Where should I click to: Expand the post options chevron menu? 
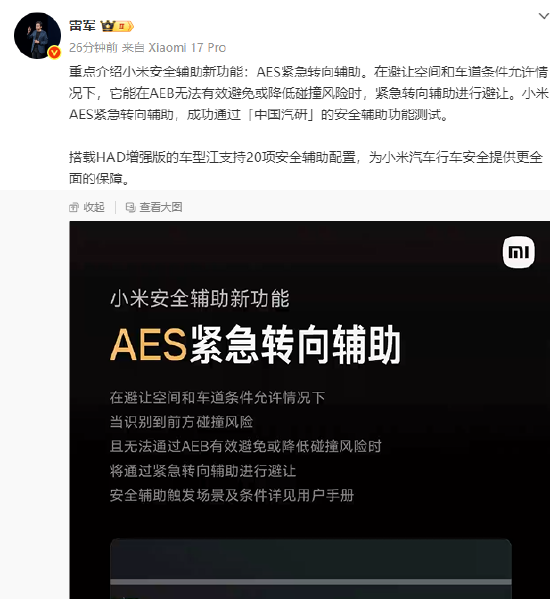[x=544, y=16]
